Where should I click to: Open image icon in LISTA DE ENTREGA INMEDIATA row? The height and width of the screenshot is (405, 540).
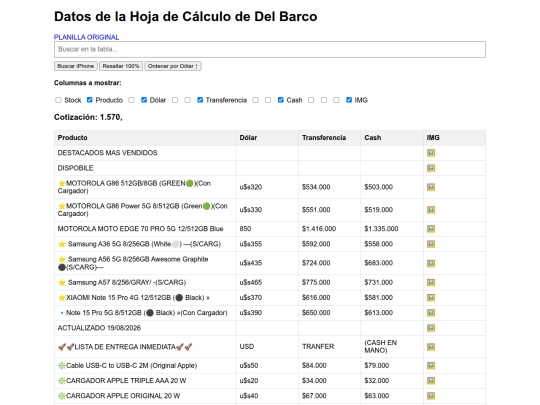(x=431, y=347)
